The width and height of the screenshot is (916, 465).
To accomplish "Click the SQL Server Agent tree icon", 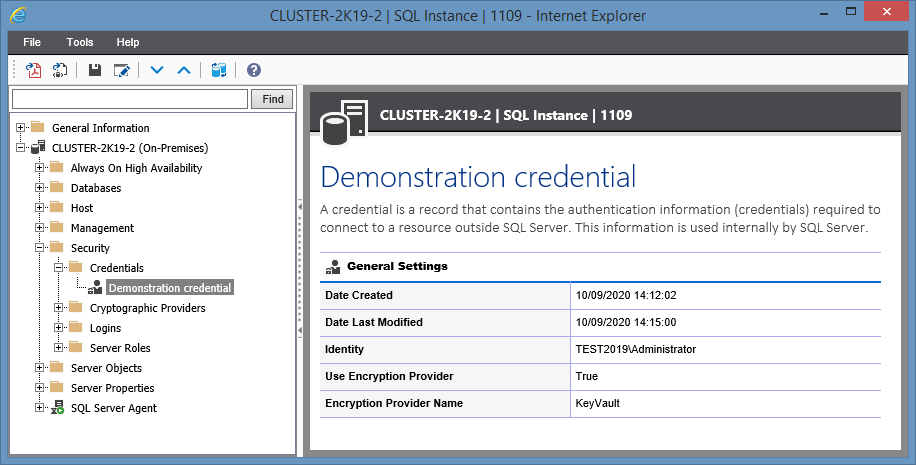I will [x=57, y=408].
